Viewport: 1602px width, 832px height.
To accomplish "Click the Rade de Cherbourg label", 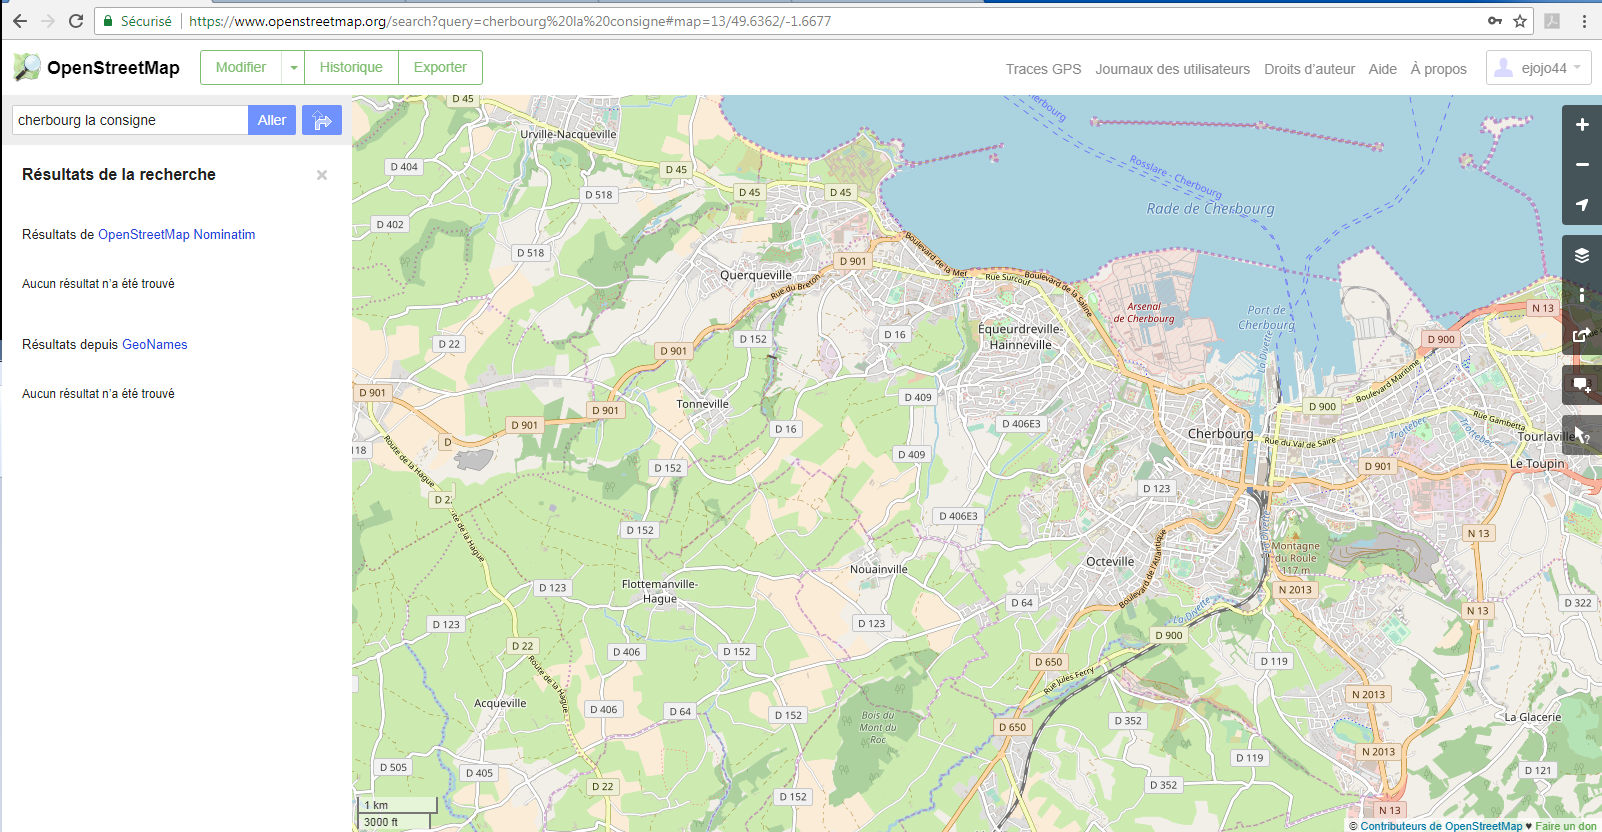I will point(1210,209).
